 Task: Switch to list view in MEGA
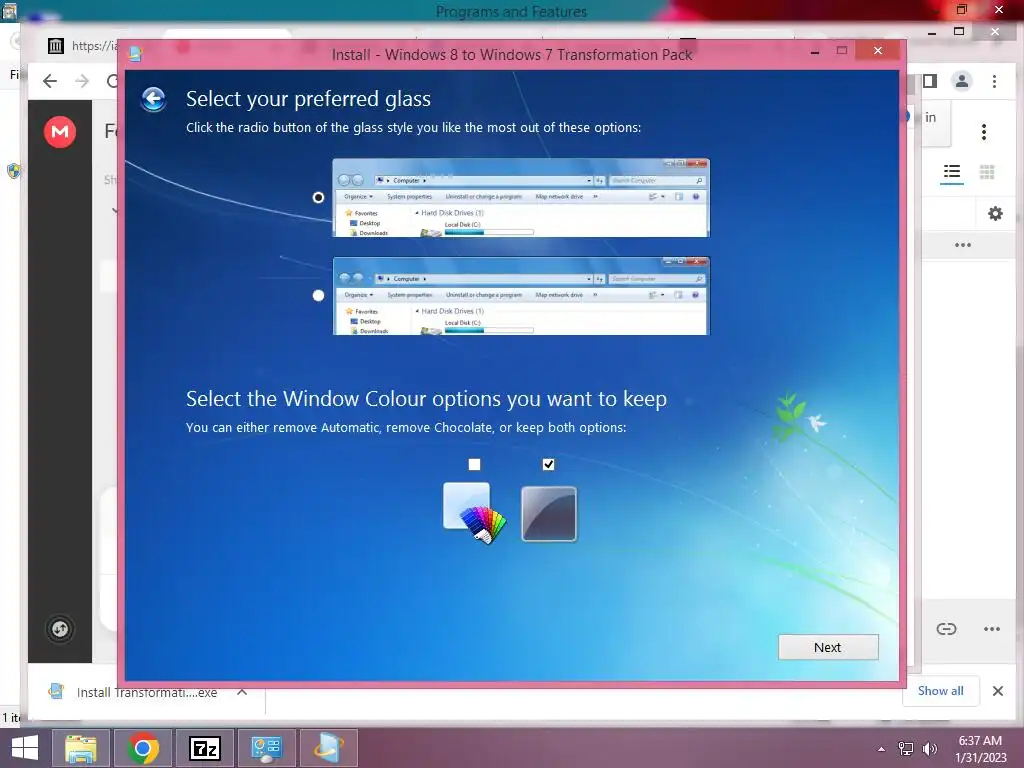pyautogui.click(x=952, y=172)
